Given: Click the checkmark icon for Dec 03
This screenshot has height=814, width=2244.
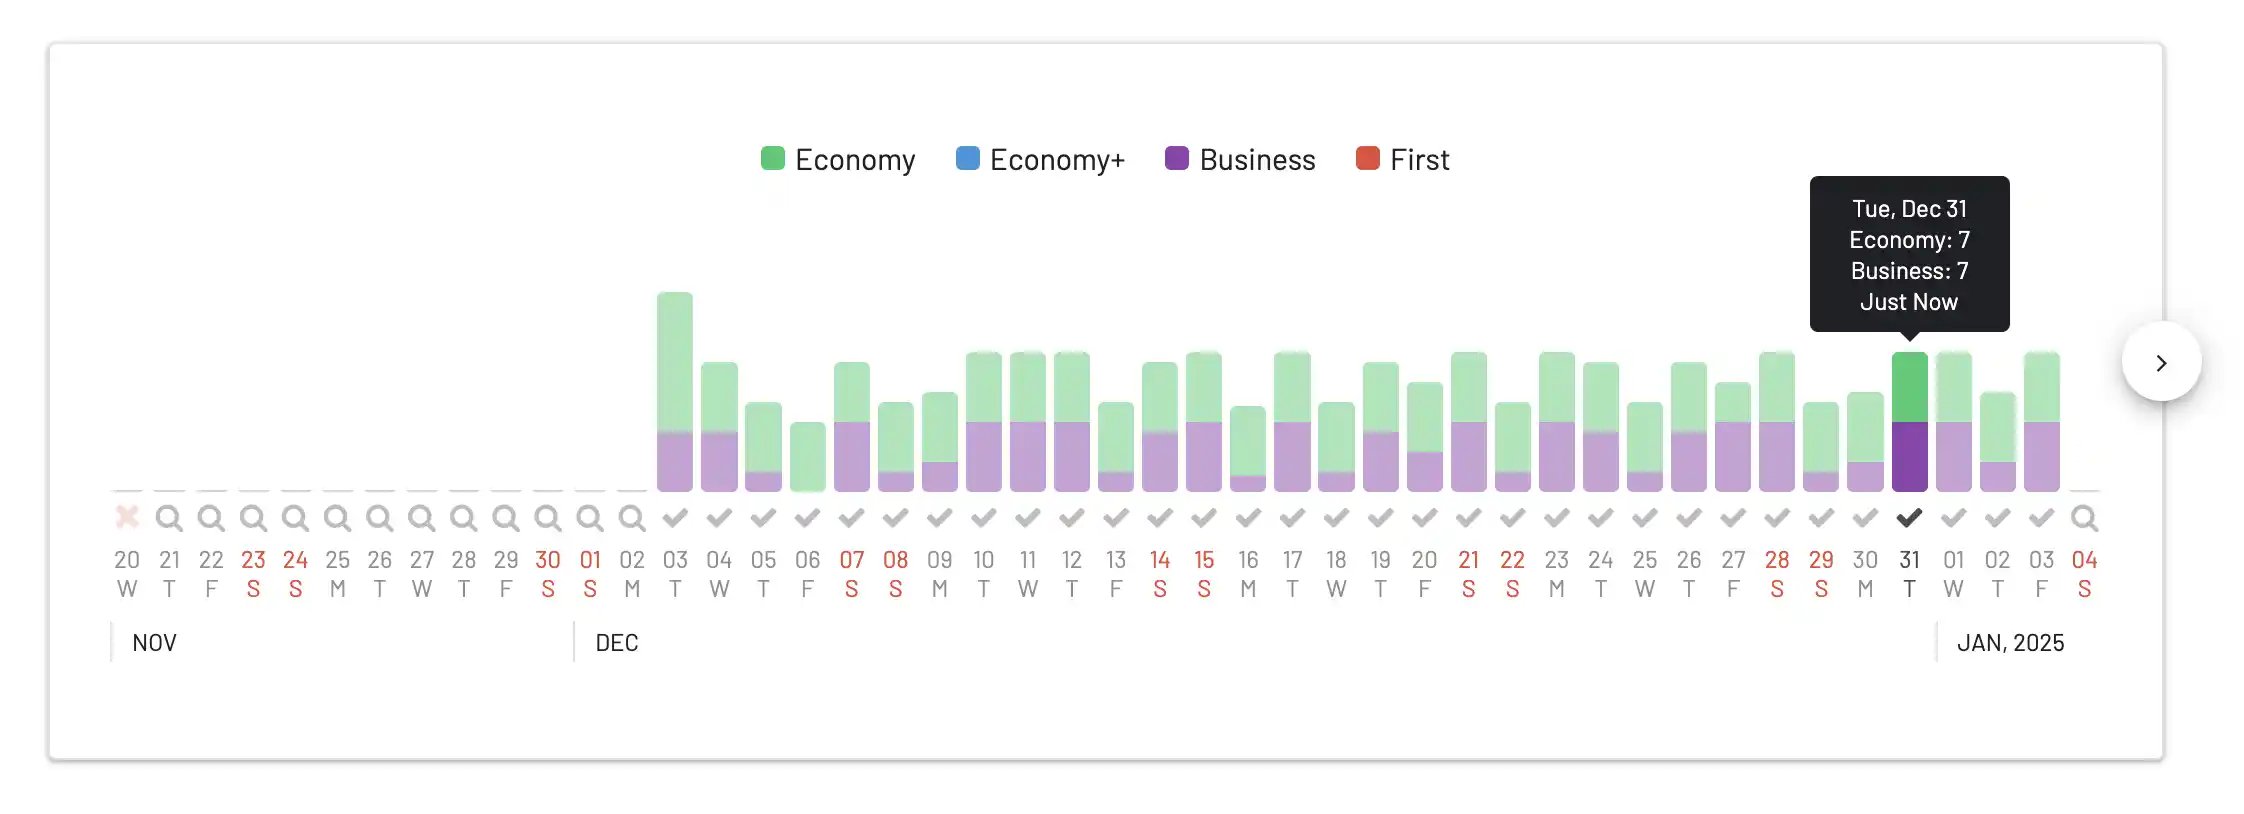Looking at the screenshot, I should click(675, 517).
